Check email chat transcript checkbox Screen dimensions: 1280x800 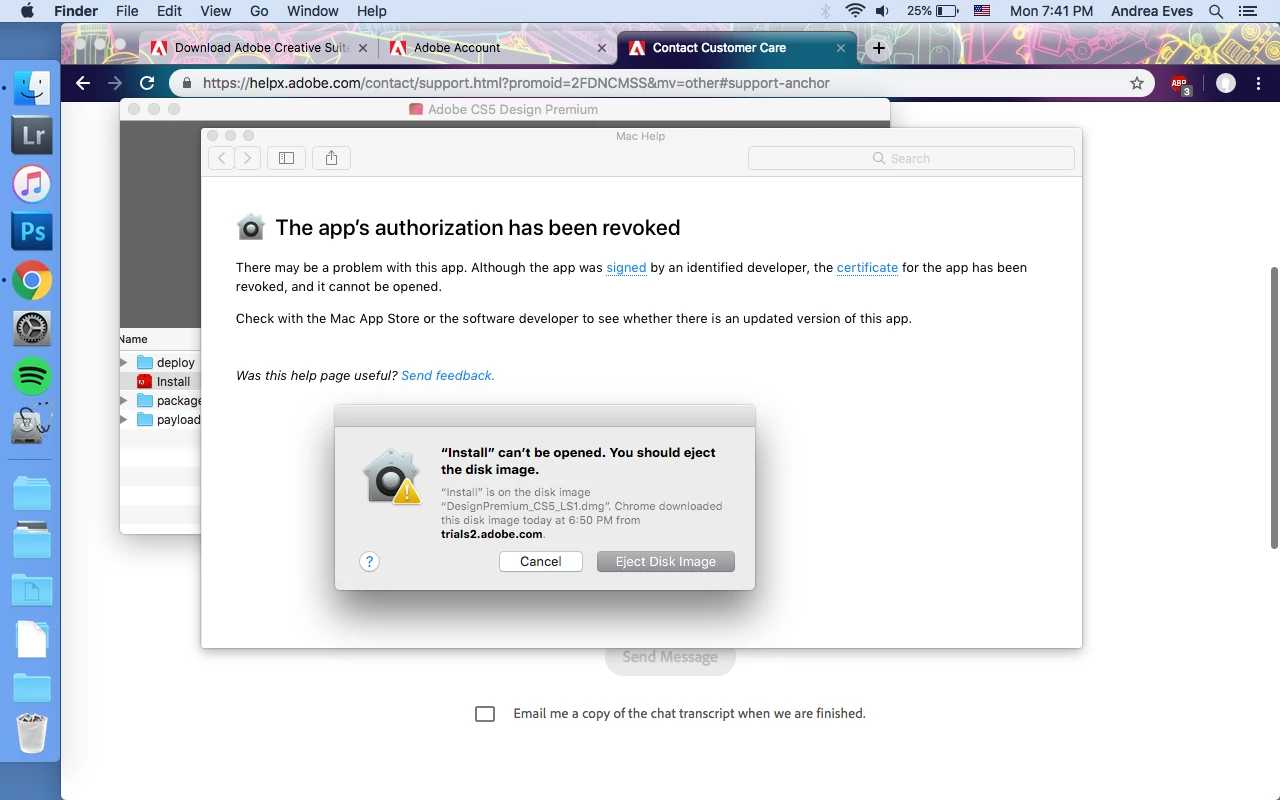point(485,714)
